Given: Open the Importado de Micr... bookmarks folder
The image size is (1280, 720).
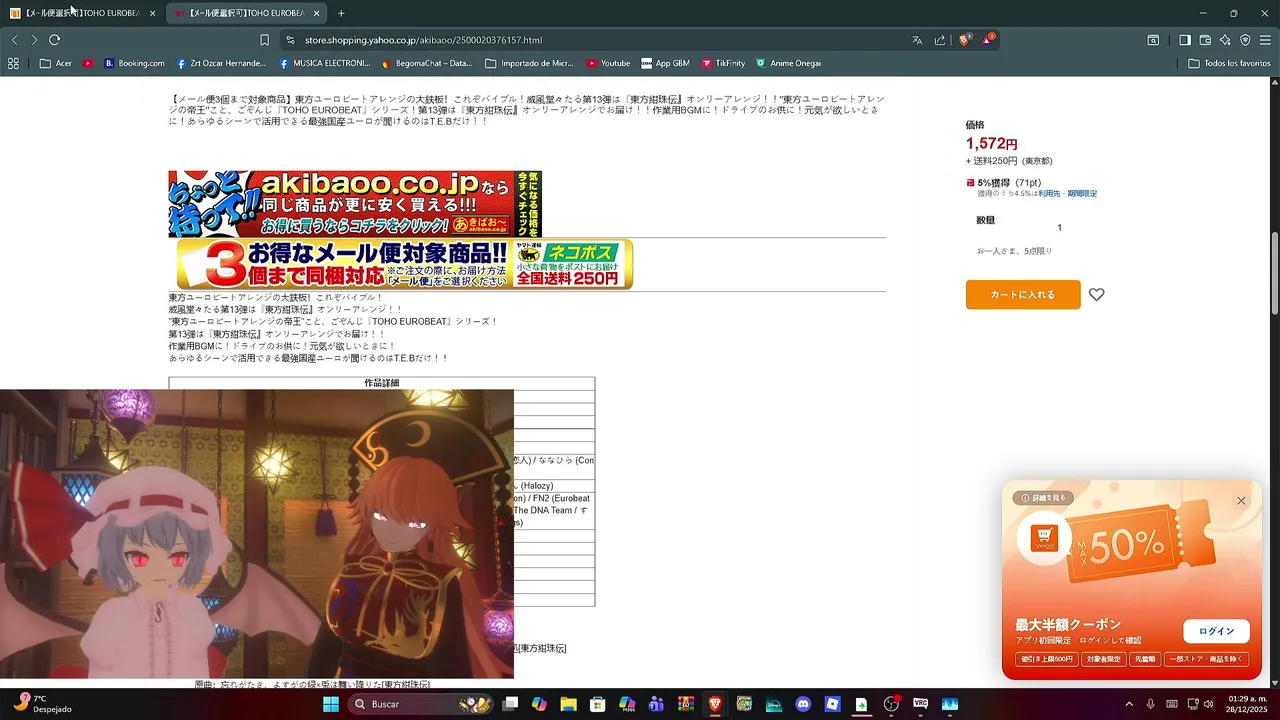Looking at the screenshot, I should coord(529,63).
